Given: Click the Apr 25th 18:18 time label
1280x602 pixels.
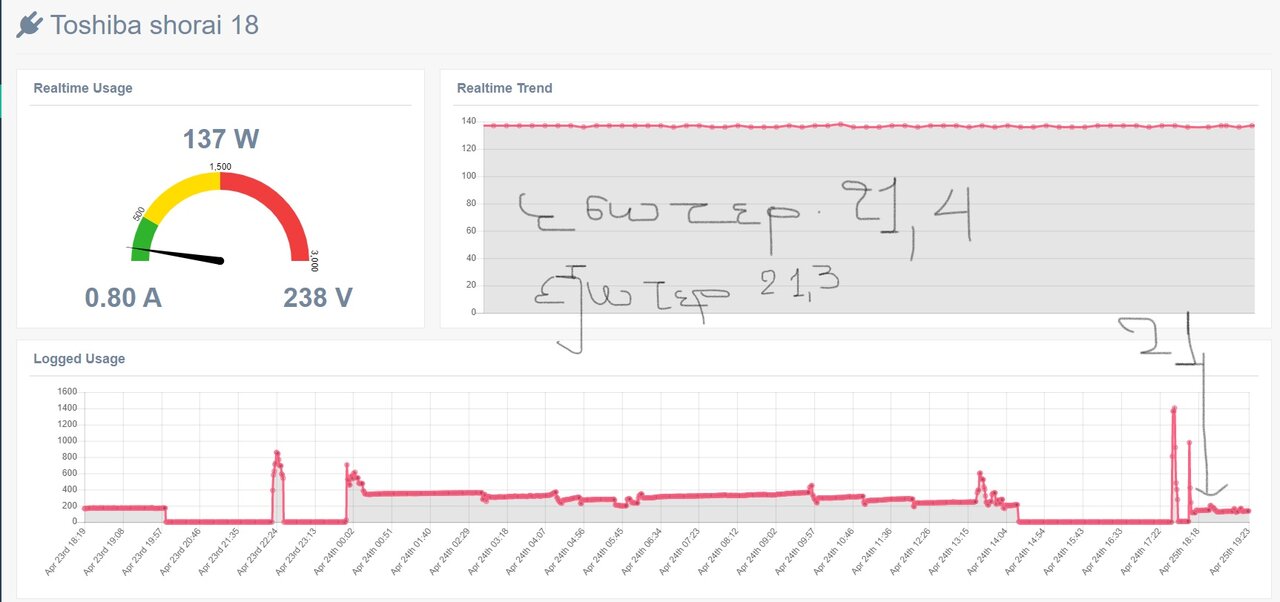Looking at the screenshot, I should [x=1180, y=551].
